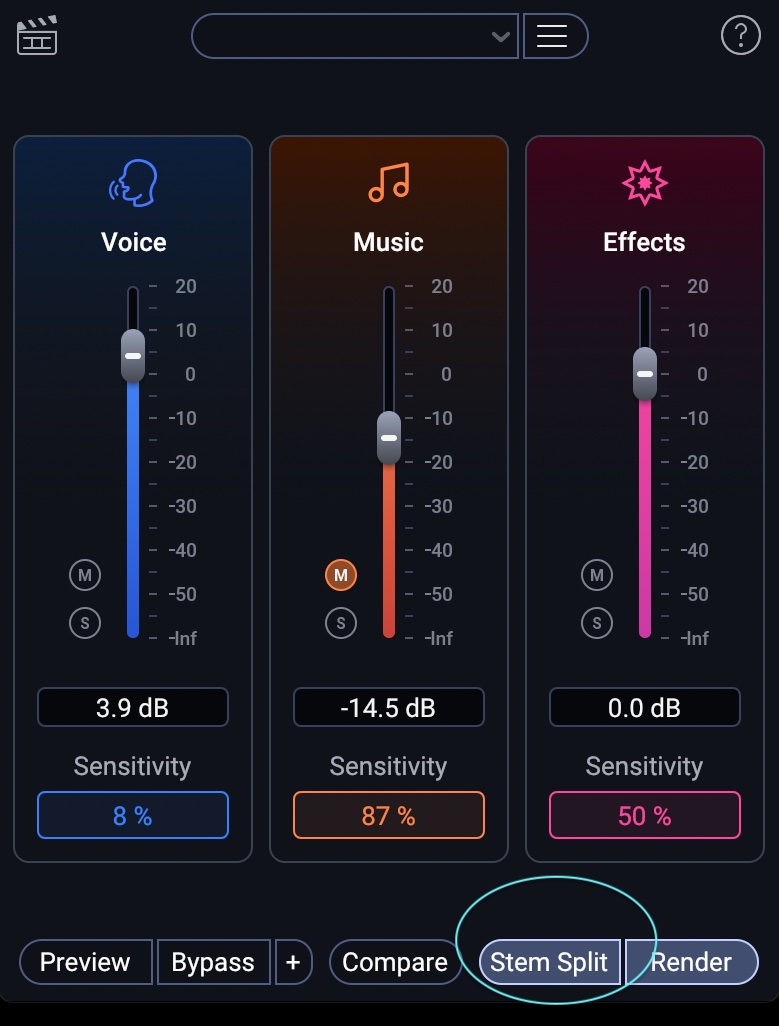Start a Stem Split
This screenshot has width=779, height=1026.
[549, 962]
